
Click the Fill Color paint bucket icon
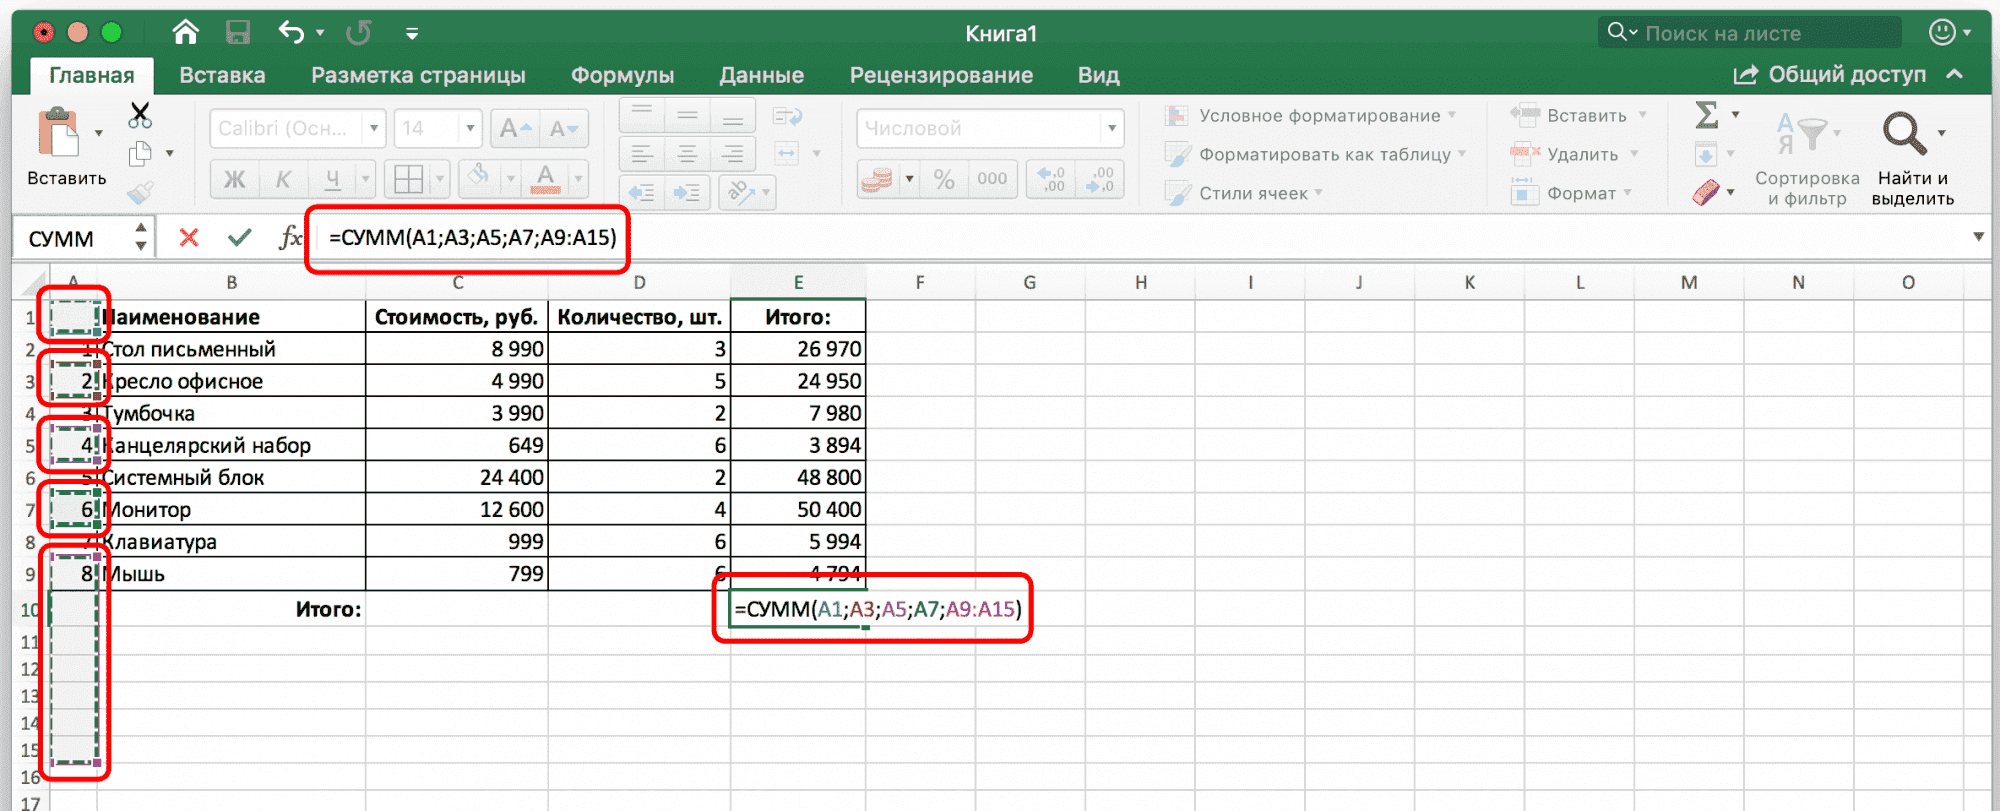pyautogui.click(x=479, y=177)
